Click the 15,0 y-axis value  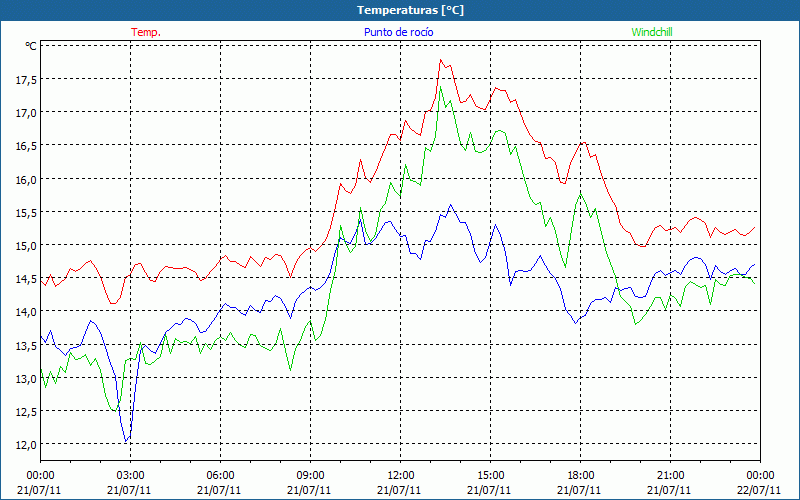(27, 245)
